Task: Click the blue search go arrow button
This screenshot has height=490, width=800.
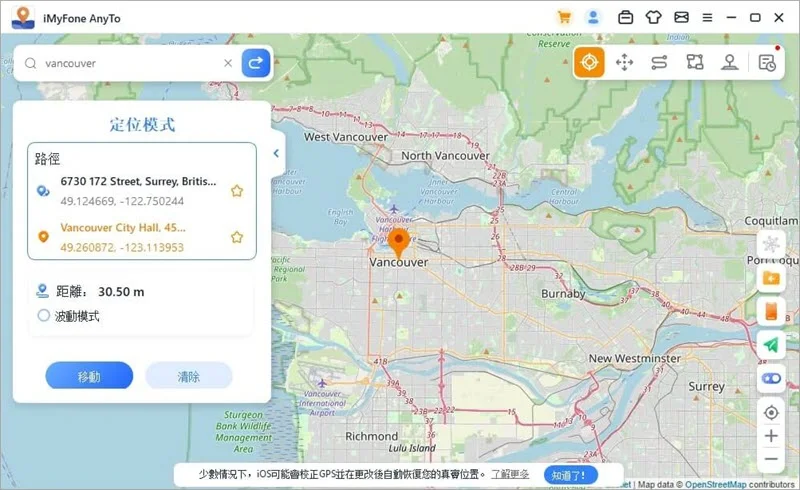Action: coord(256,63)
